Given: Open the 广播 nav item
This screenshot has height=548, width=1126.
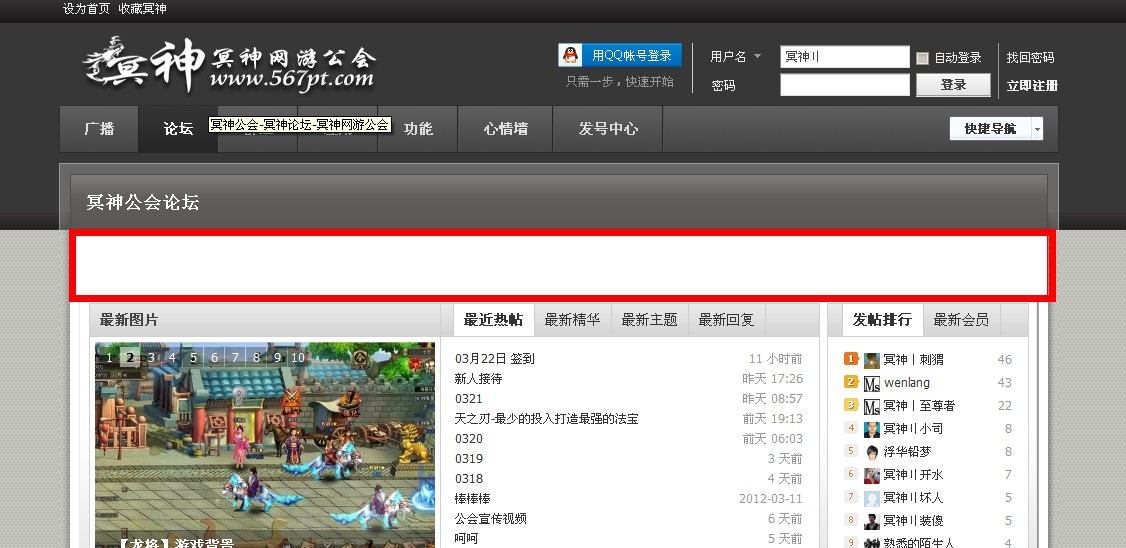Looking at the screenshot, I should point(99,129).
